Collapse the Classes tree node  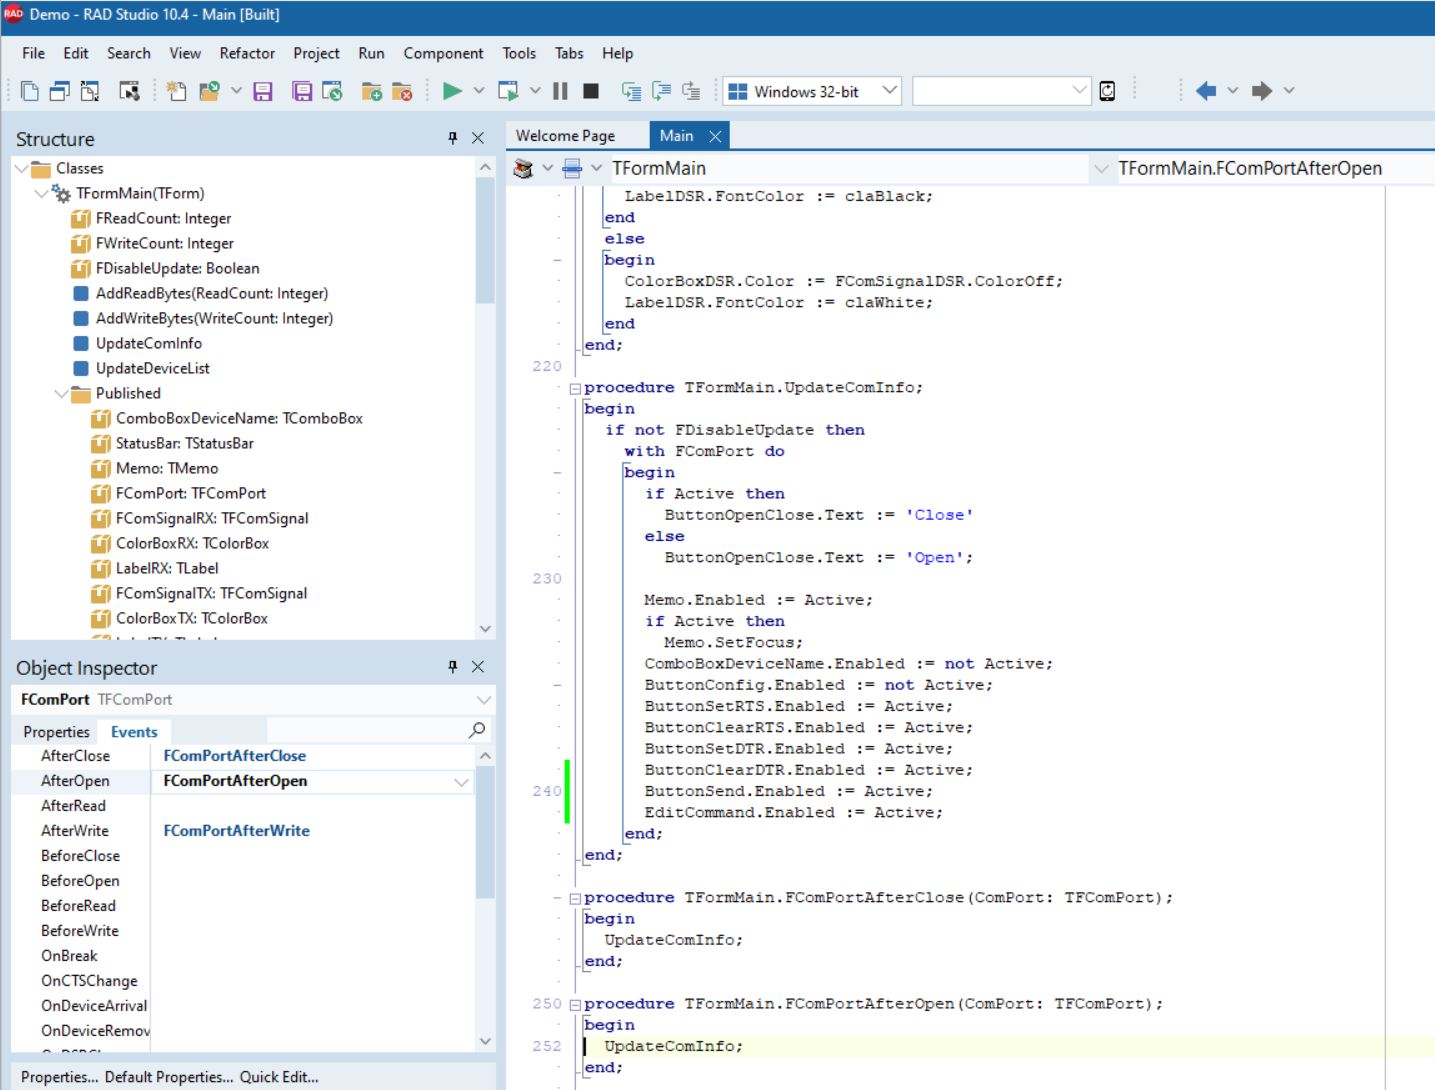21,168
